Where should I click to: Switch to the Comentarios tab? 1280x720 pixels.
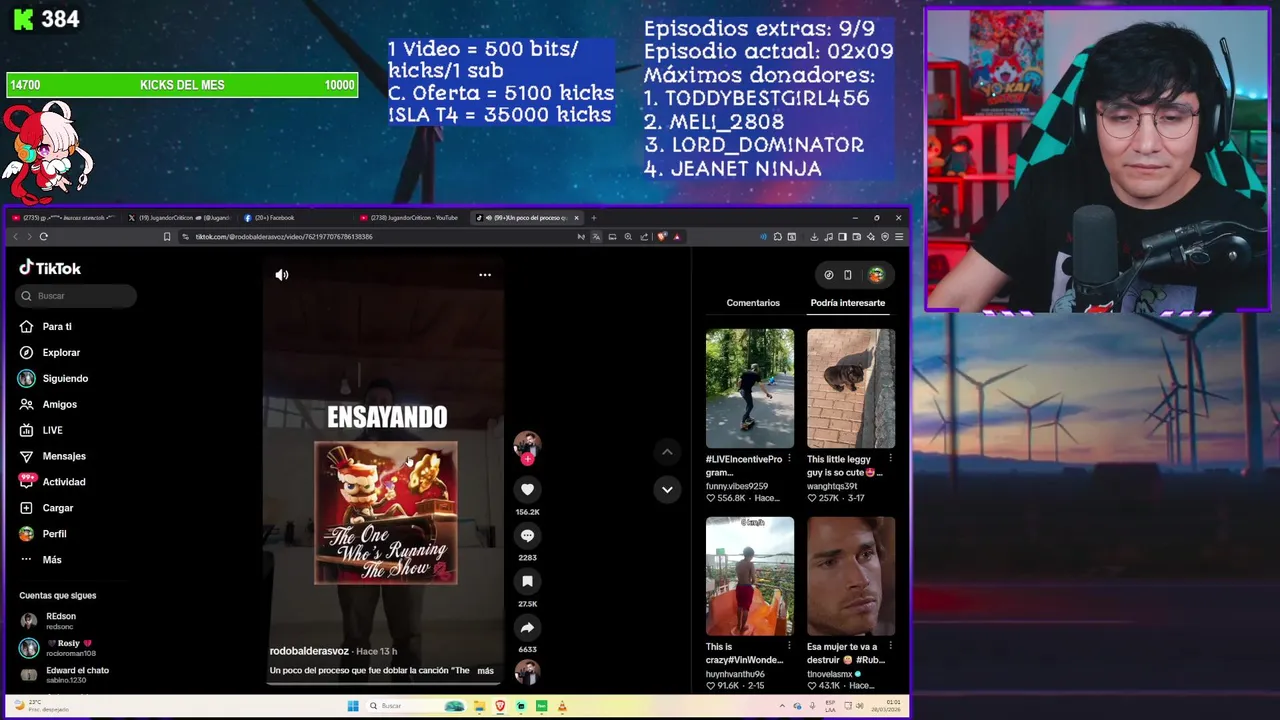753,303
